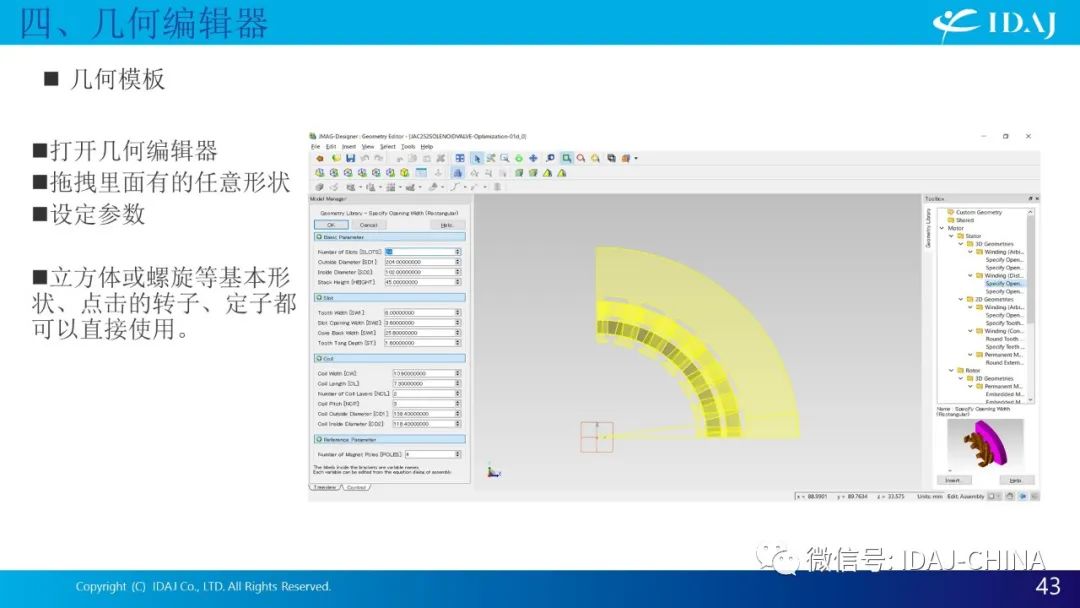Click the dark overlapping squares toolbar icon
Screen dimensions: 1080x608
tap(612, 158)
